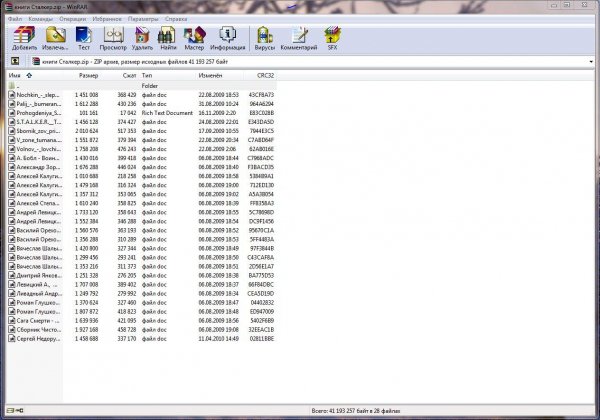Image resolution: width=600 pixels, height=420 pixels.
Task: Click the file icon of Сергей Недору
Action: coord(12,339)
